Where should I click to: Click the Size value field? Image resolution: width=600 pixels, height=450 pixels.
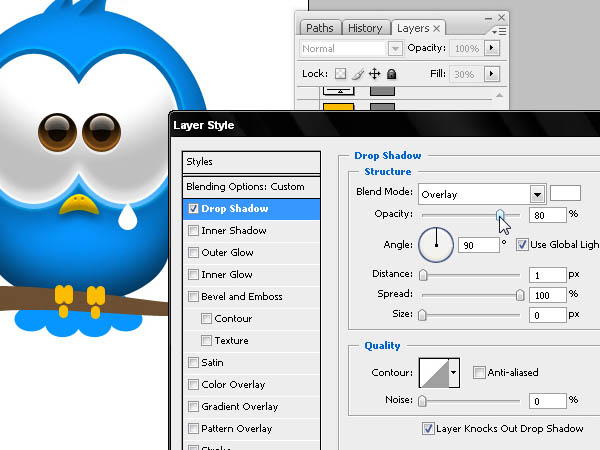click(x=548, y=315)
